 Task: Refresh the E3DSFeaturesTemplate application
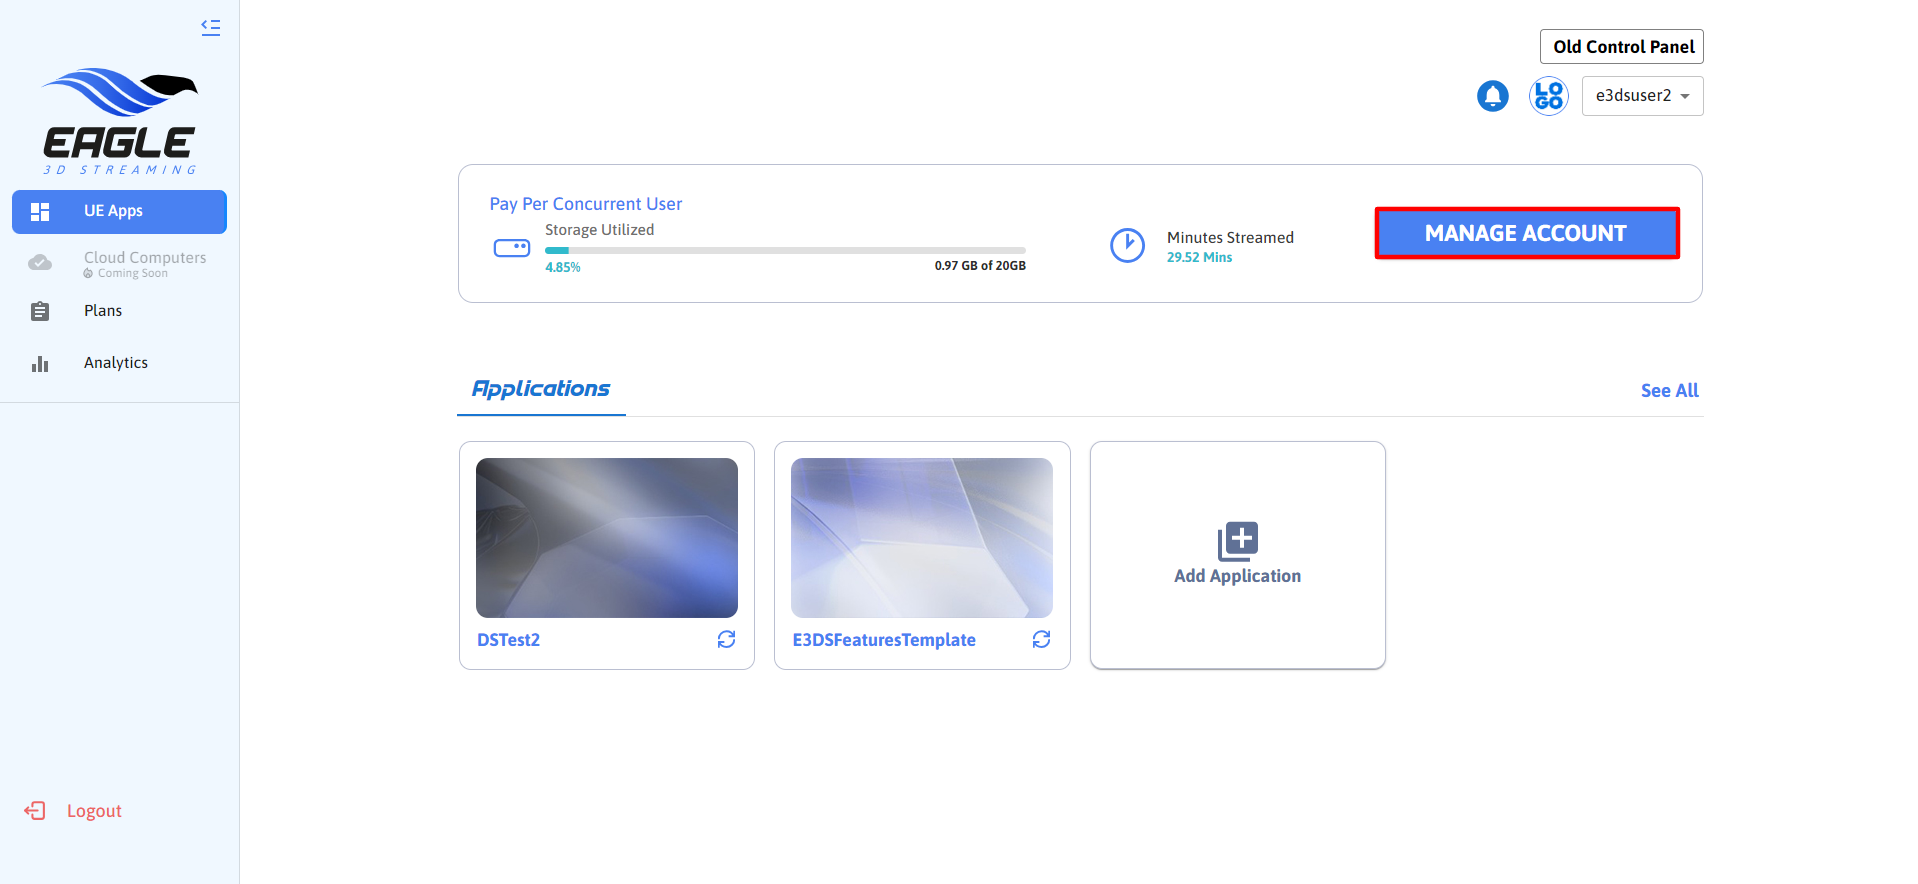tap(1041, 639)
